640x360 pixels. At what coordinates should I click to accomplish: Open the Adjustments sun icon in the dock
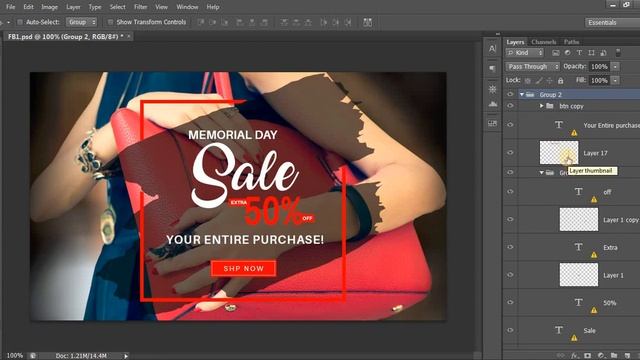click(492, 89)
